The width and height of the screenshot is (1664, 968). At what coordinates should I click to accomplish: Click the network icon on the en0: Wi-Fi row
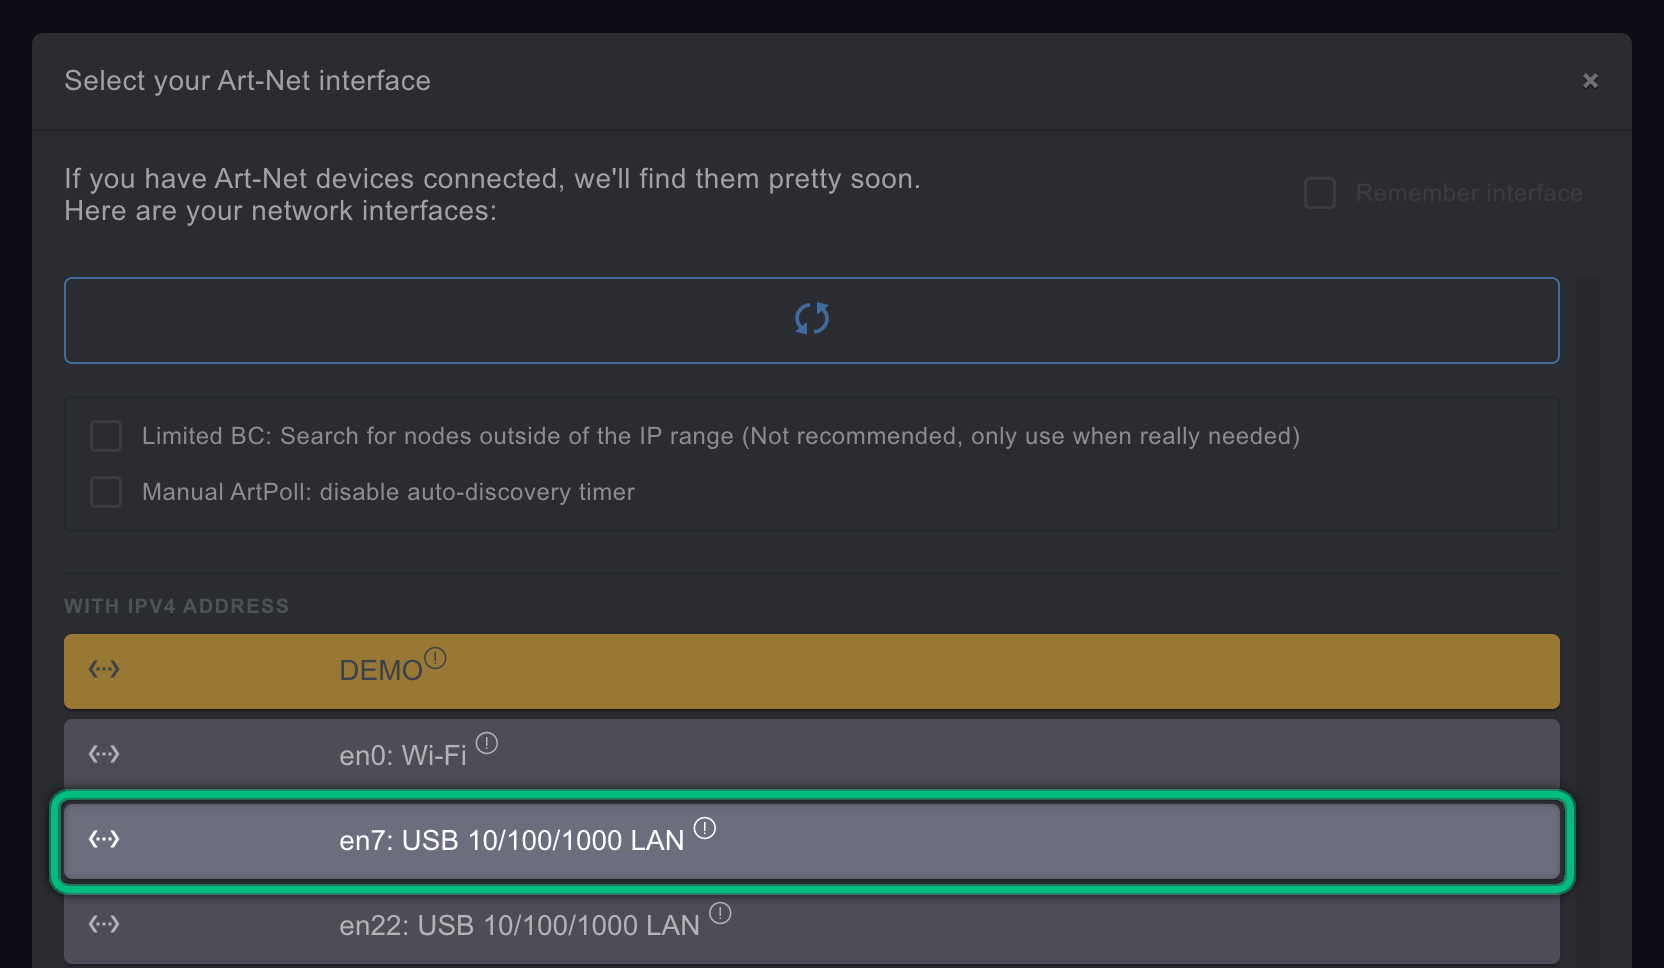104,754
